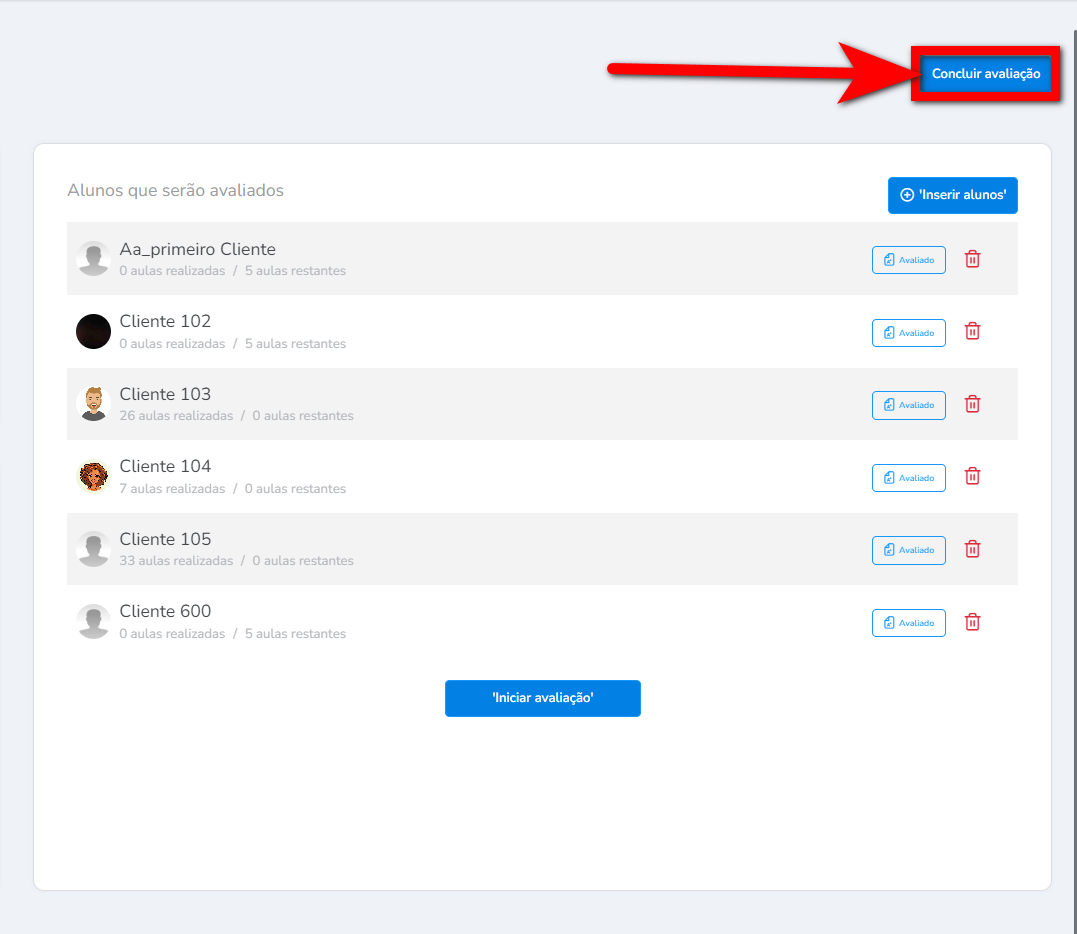Click the Aa_primeiro Cliente name

pos(197,249)
